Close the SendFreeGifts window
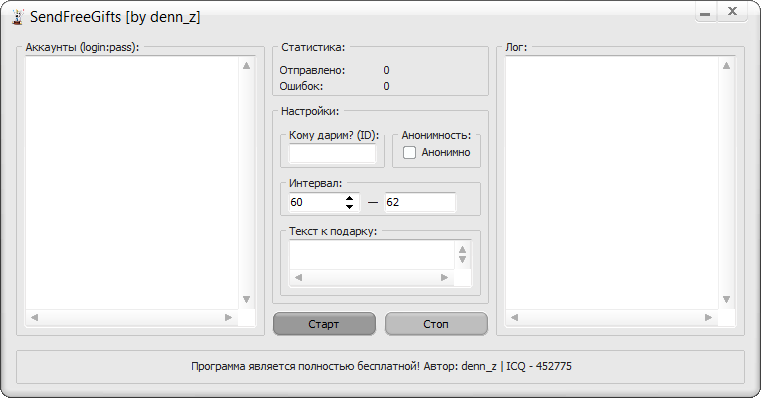This screenshot has height=398, width=761. click(732, 12)
